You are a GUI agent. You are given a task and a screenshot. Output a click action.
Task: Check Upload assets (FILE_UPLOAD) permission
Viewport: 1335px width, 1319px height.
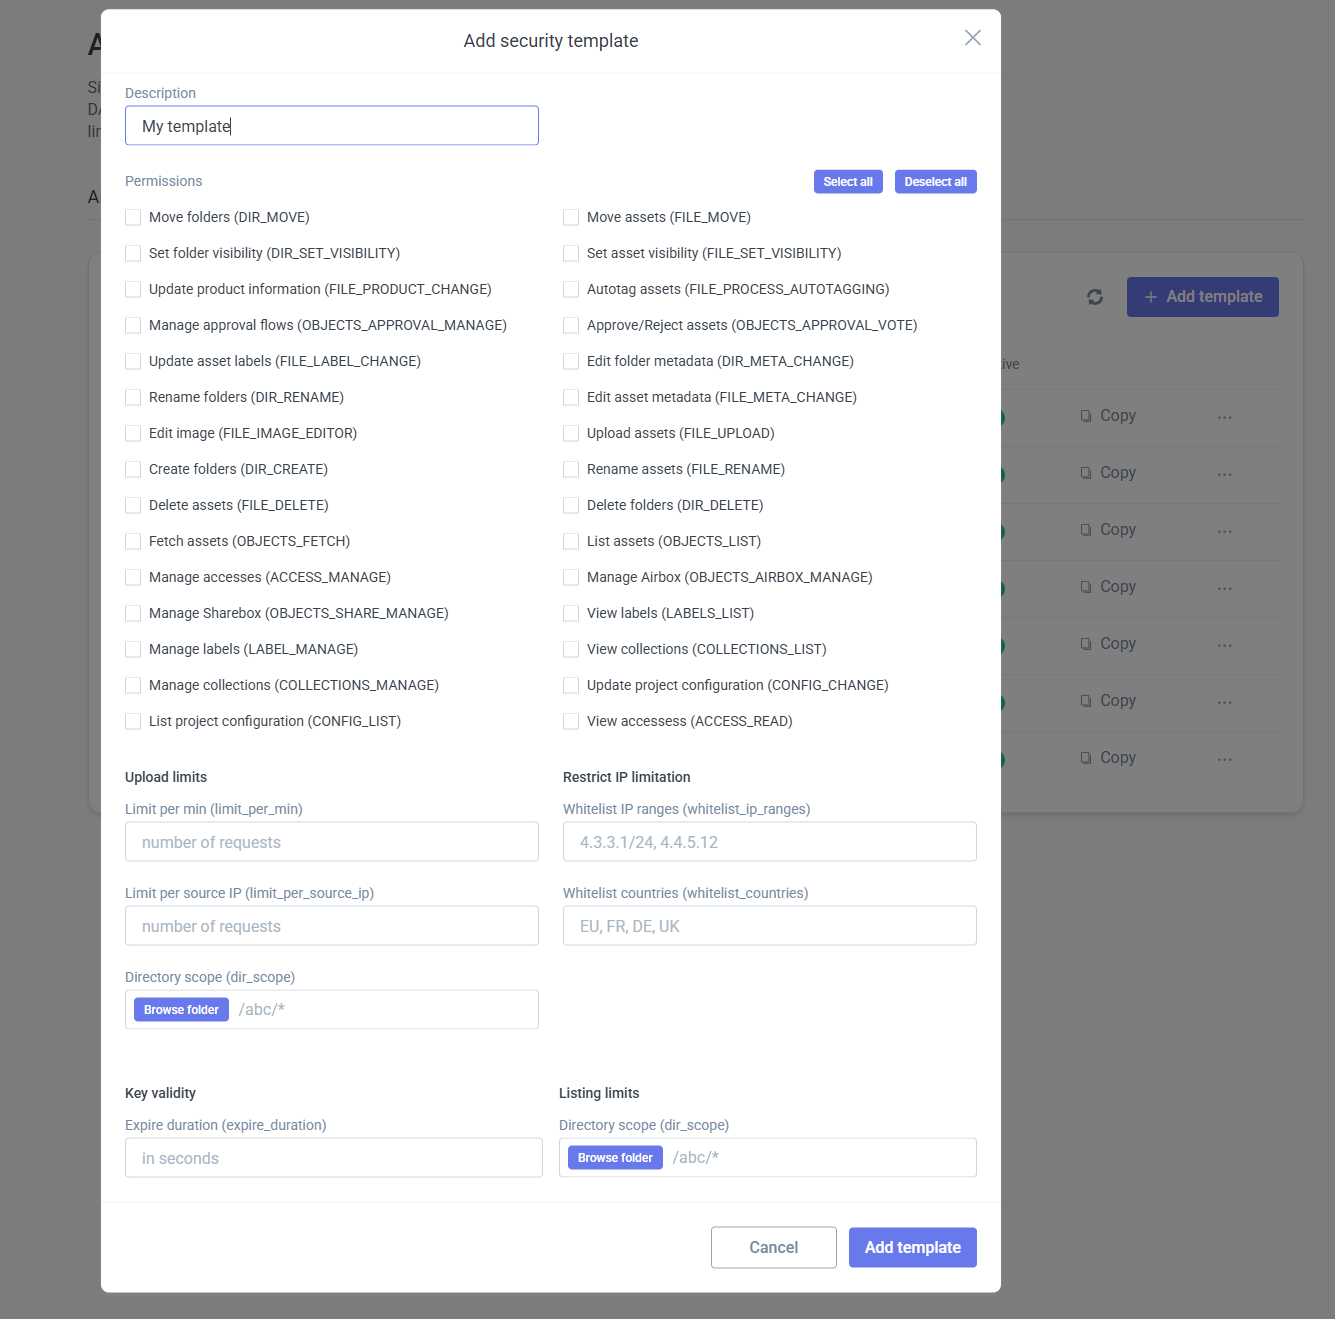tap(571, 434)
